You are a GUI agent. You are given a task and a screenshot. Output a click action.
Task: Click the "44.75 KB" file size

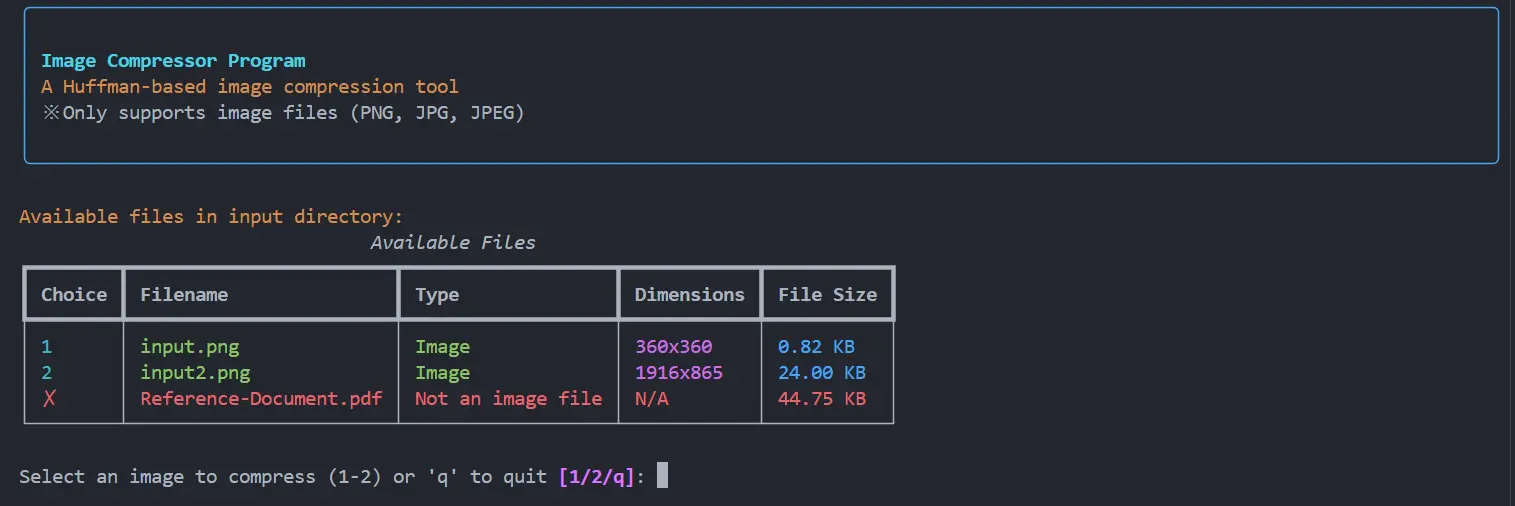click(822, 399)
